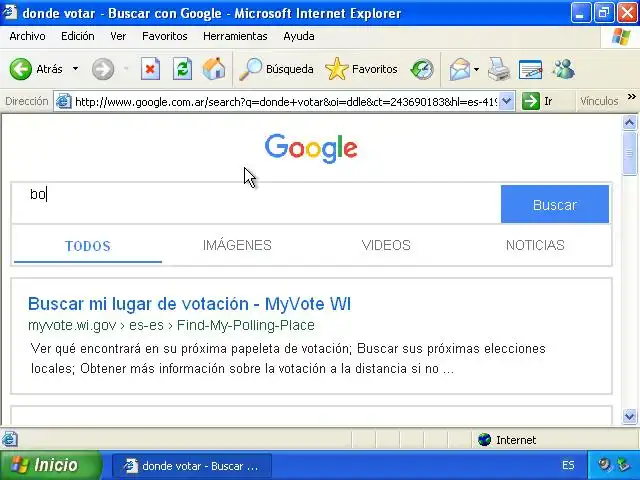Click the vertical scrollbar thumb
The height and width of the screenshot is (480, 640).
coord(629,153)
